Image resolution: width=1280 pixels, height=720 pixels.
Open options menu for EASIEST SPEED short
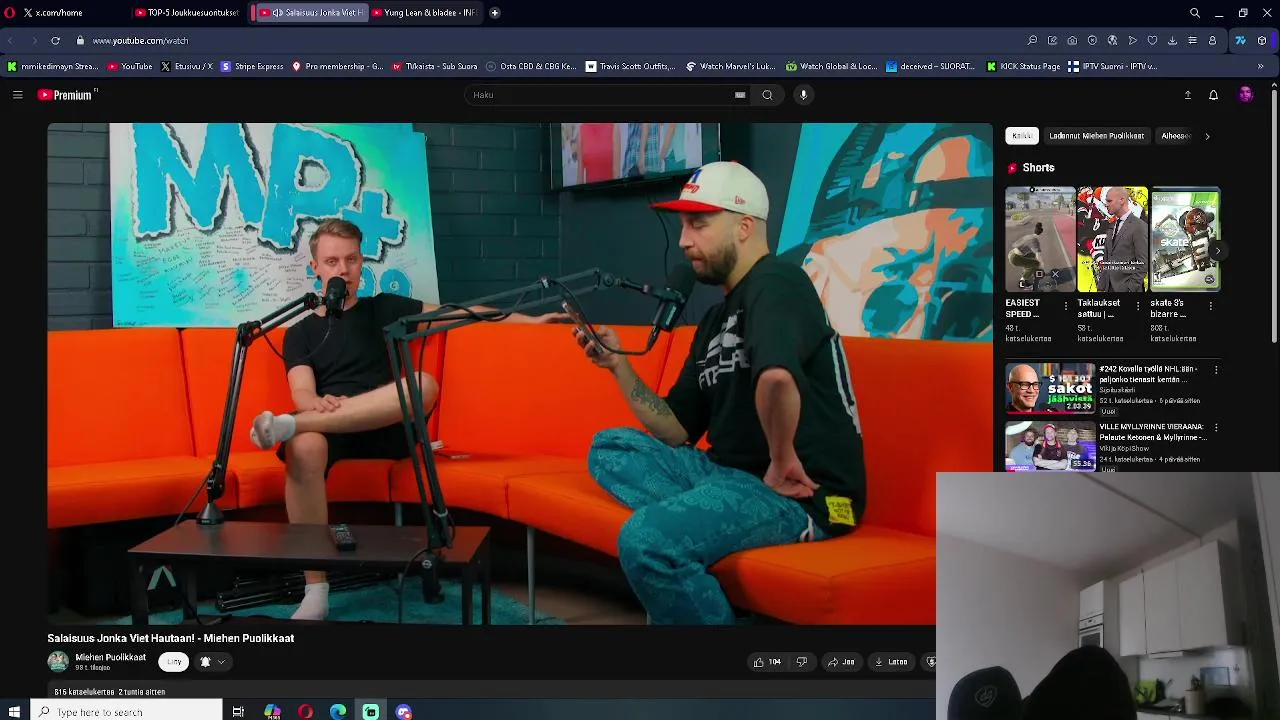coord(1065,306)
